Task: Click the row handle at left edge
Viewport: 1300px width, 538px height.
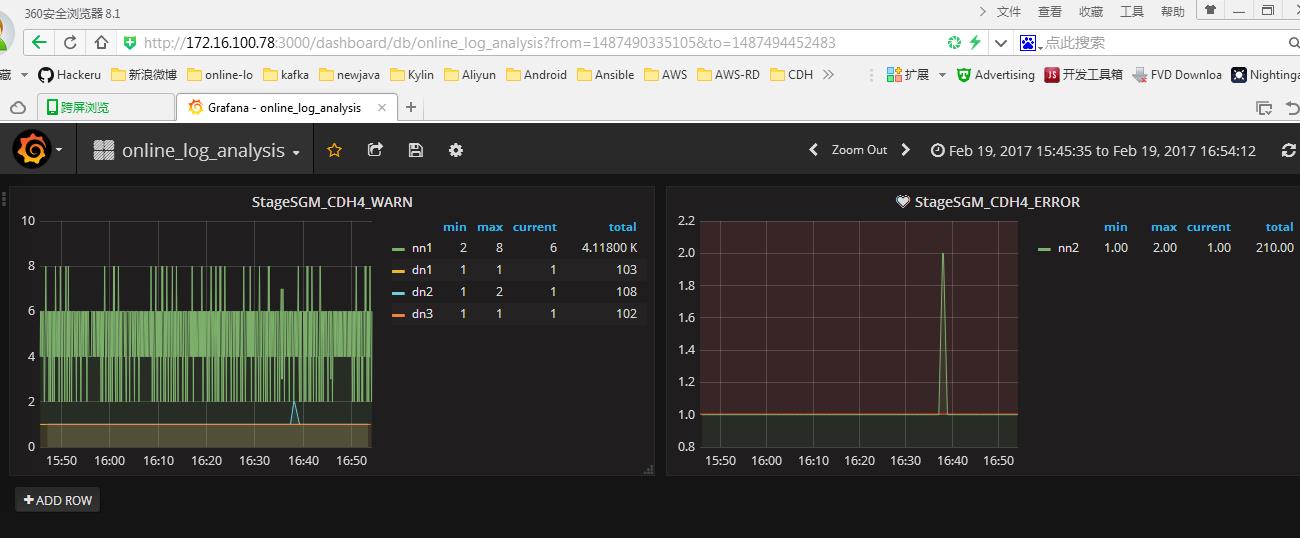Action: pyautogui.click(x=4, y=197)
